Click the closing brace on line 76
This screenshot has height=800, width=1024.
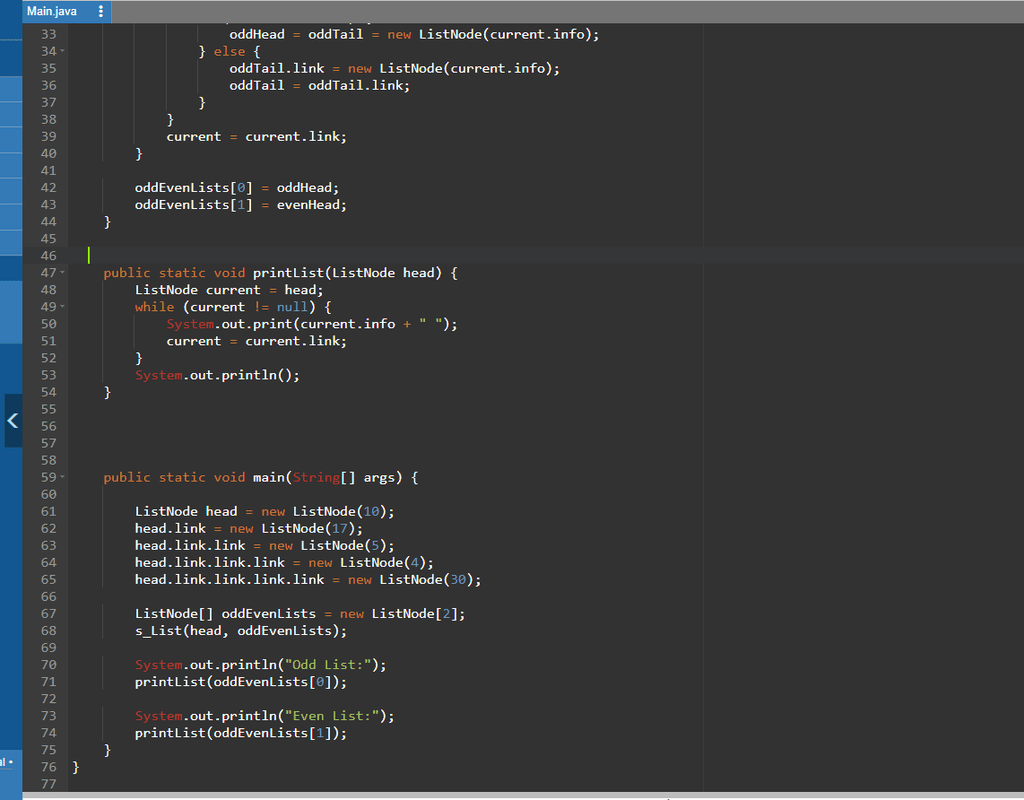point(76,767)
